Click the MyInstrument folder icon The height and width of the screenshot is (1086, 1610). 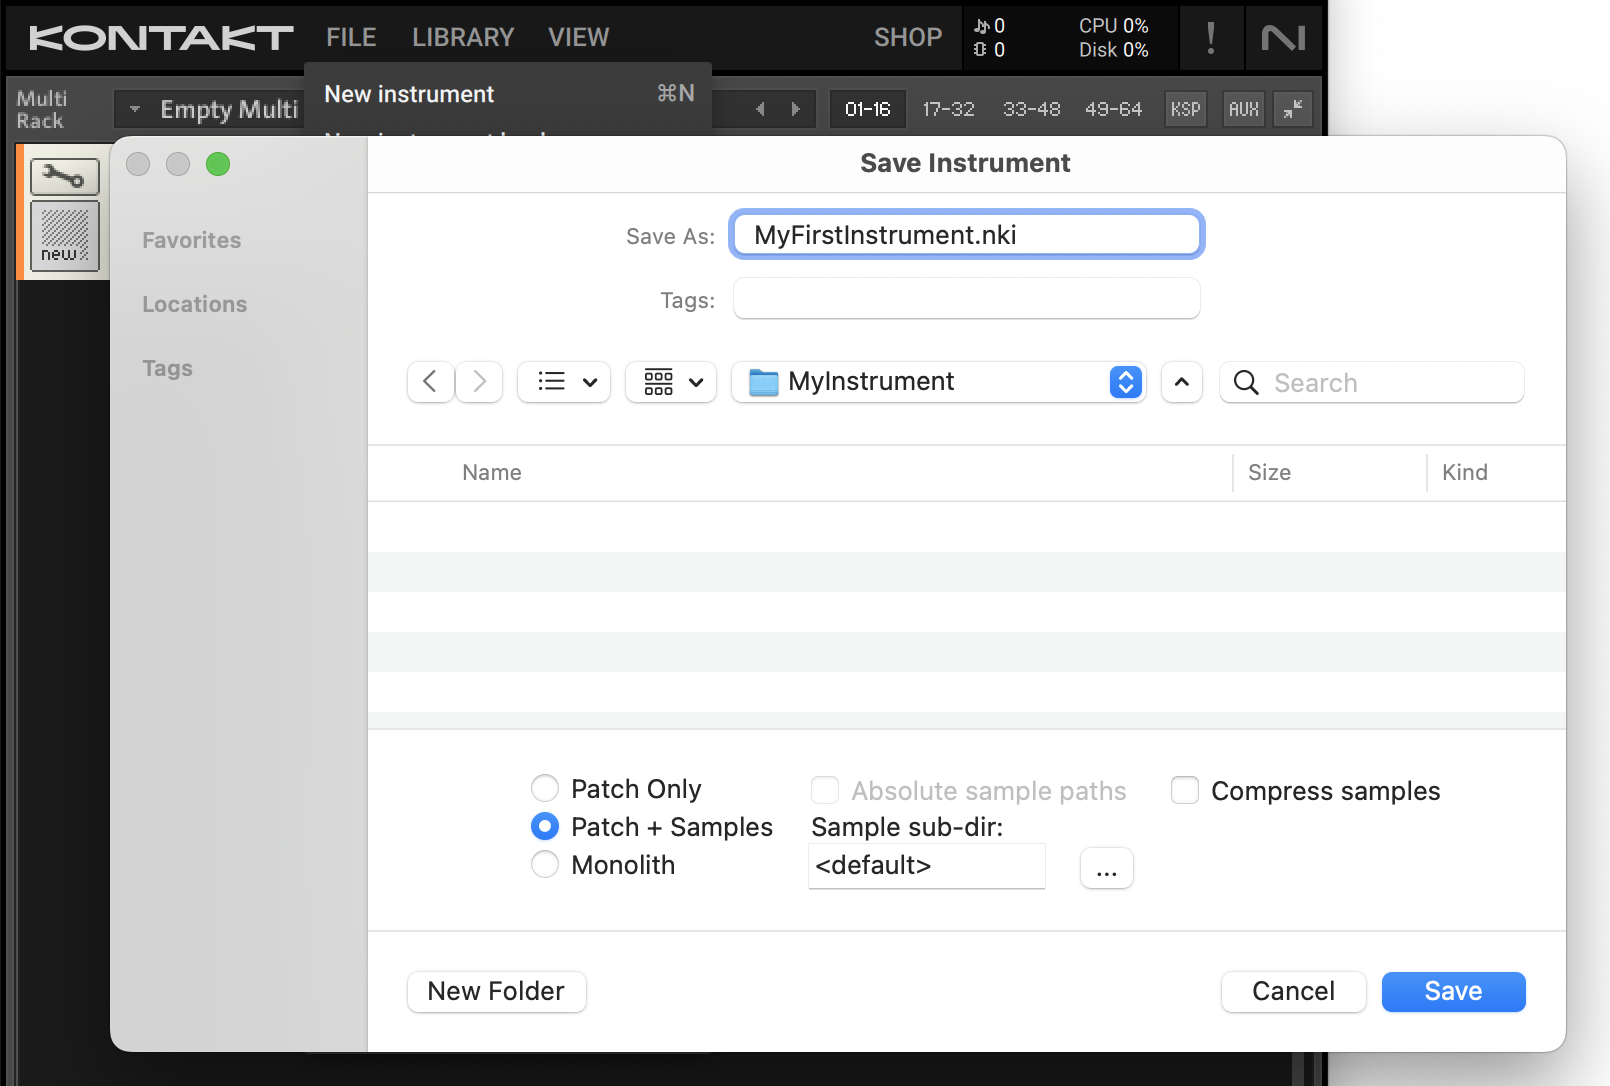coord(764,382)
